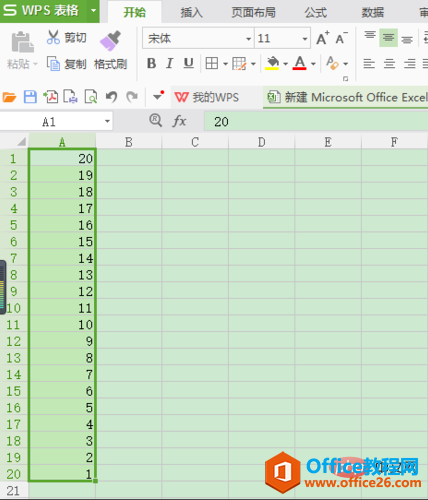Click the borders icon
Image resolution: width=428 pixels, height=500 pixels.
pos(212,63)
